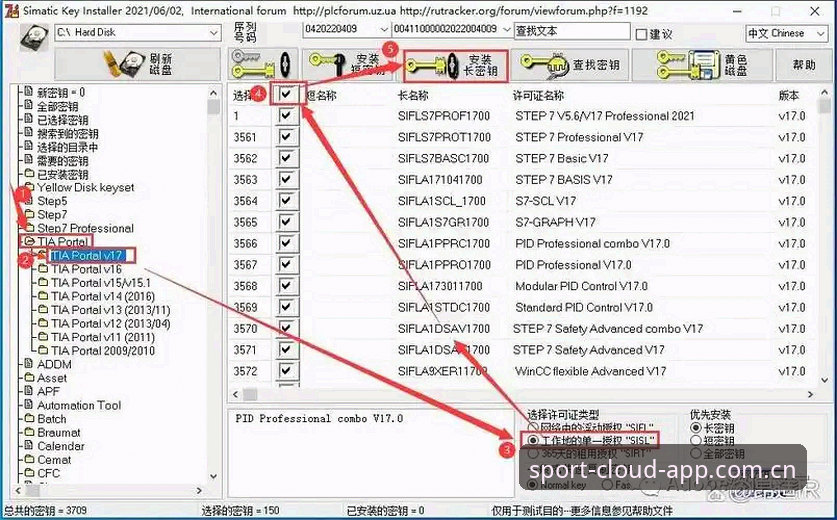Sort by the 短名称 column header

321,96
